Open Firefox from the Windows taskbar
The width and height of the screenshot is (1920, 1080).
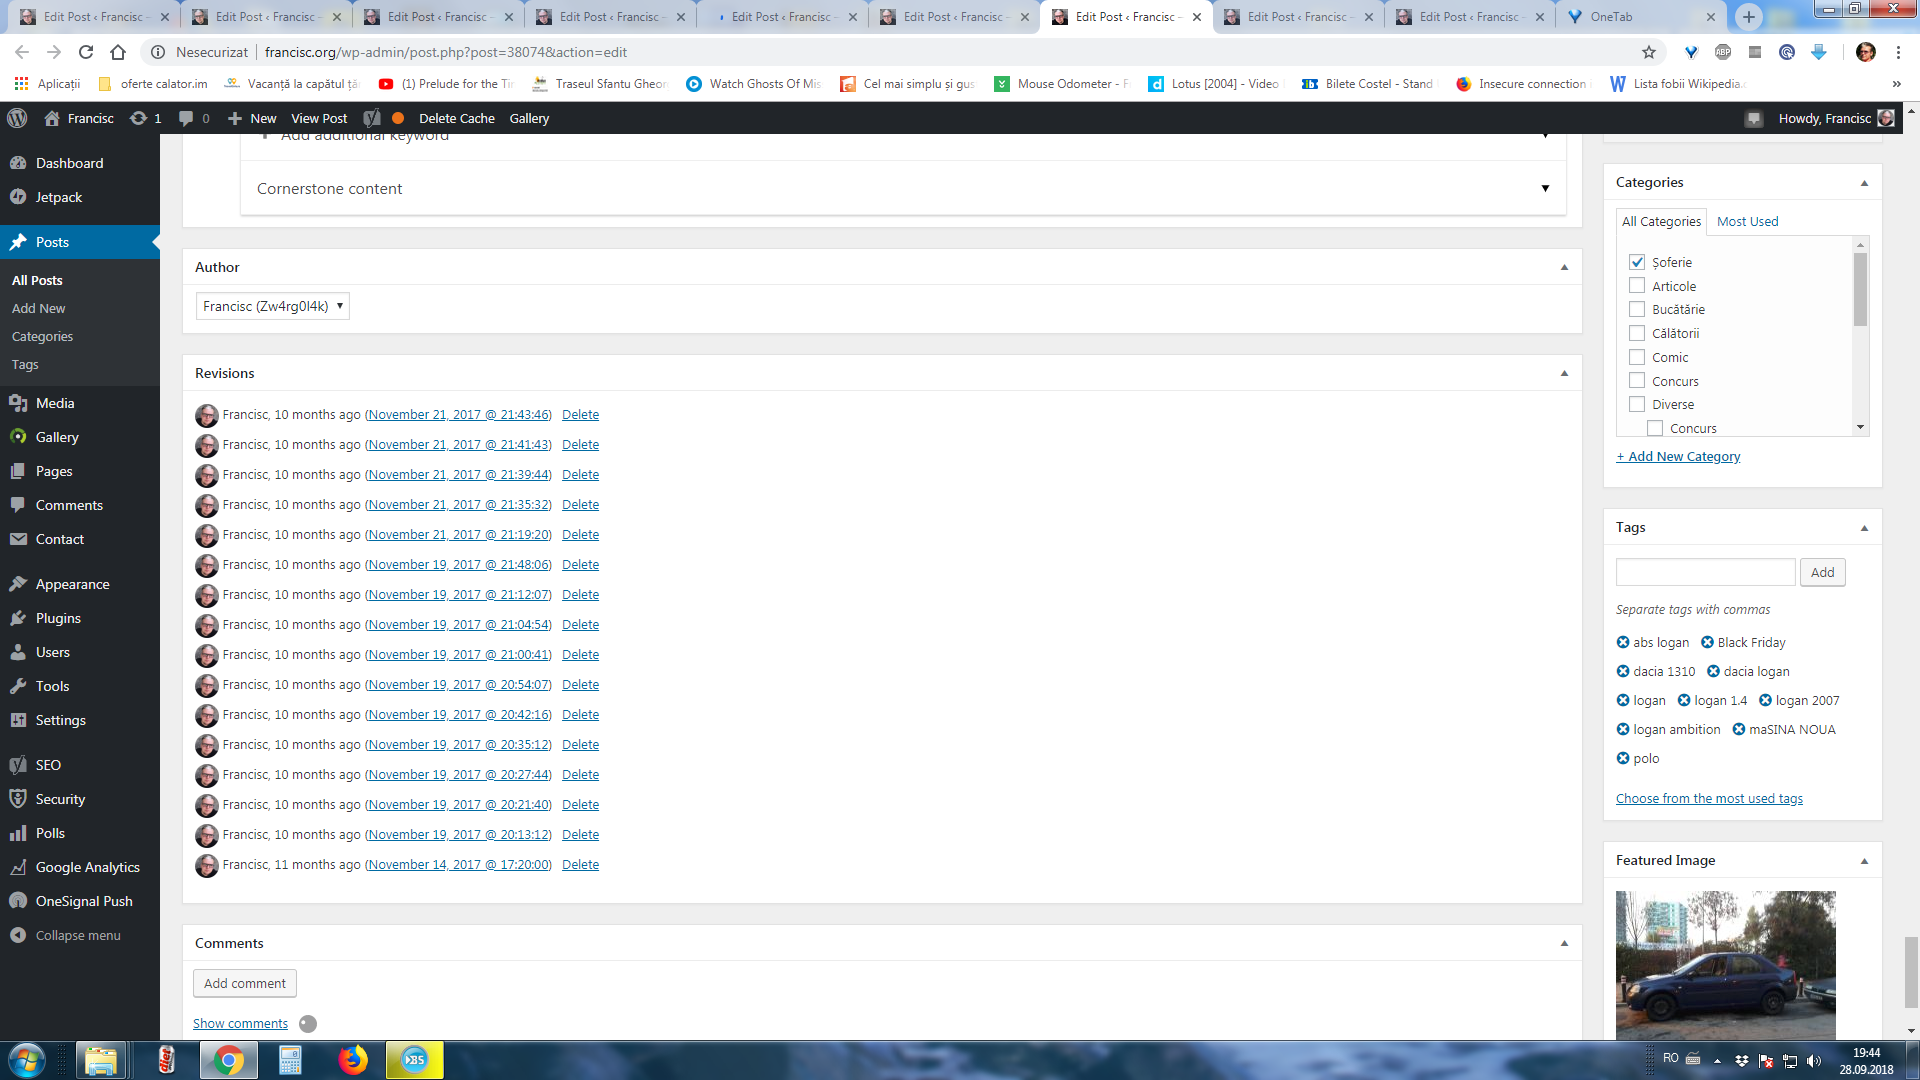(352, 1060)
